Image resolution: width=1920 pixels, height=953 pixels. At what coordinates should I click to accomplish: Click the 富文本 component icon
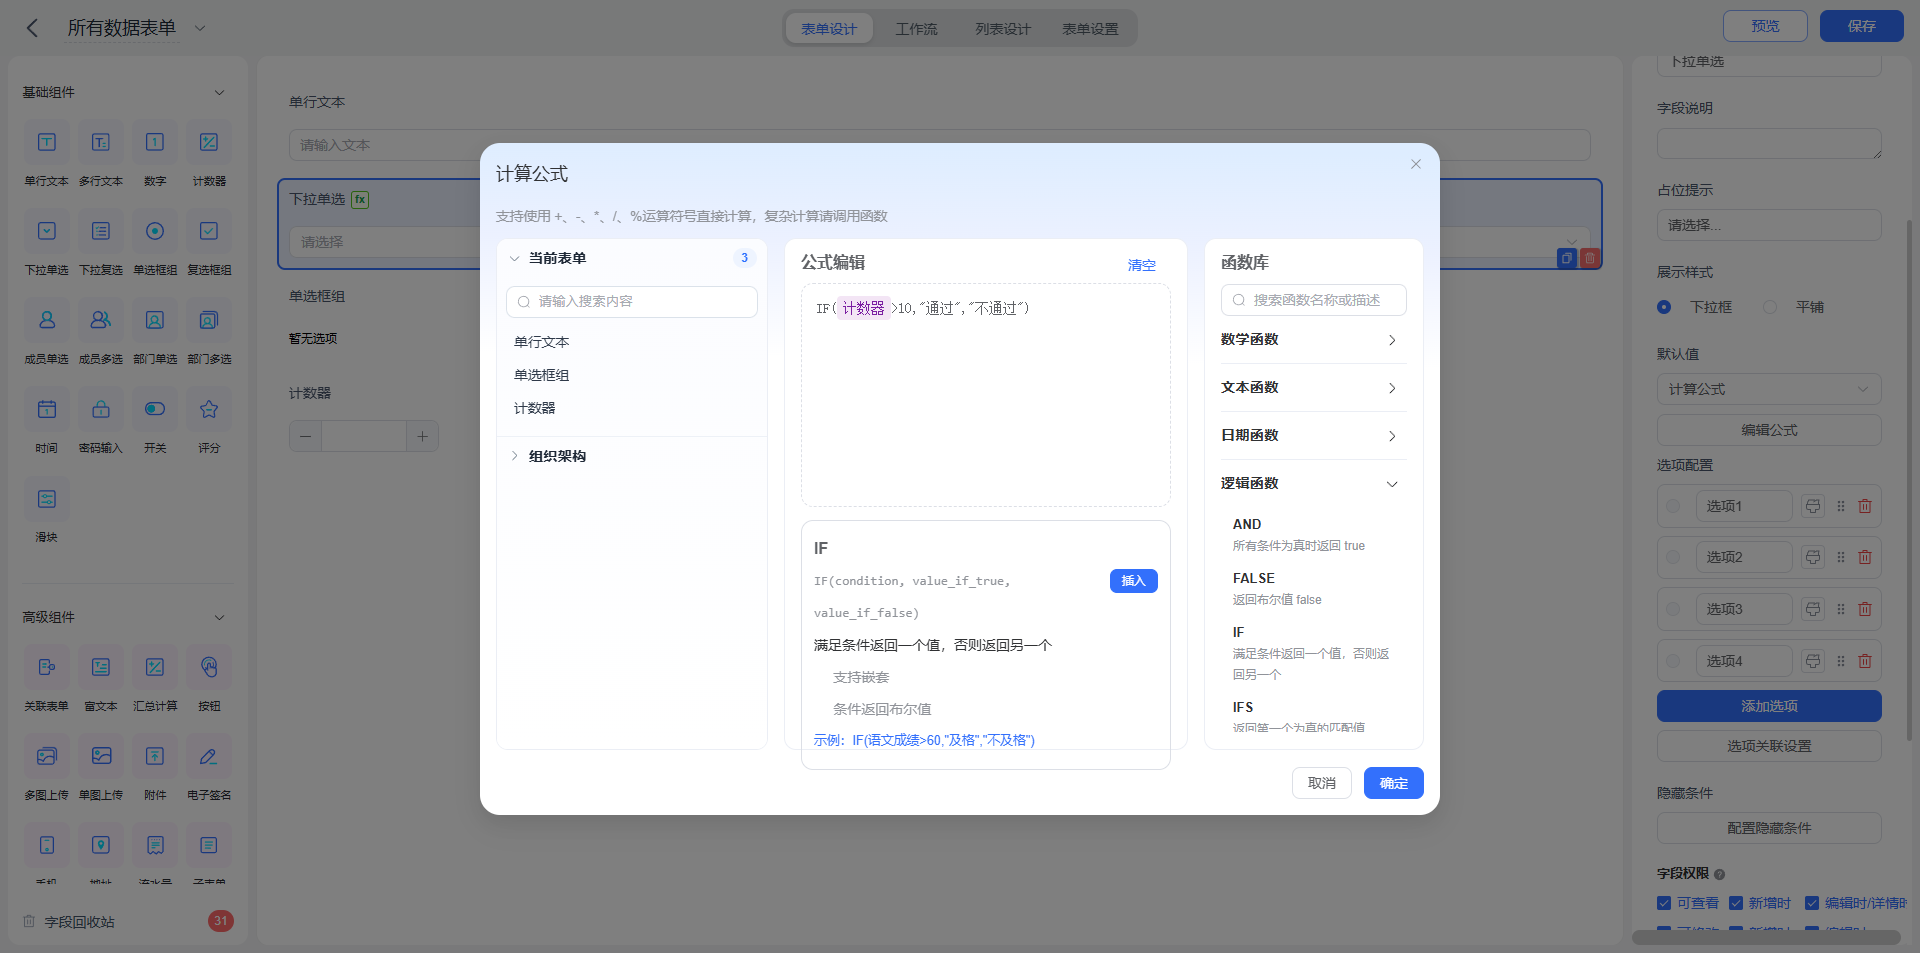[101, 667]
